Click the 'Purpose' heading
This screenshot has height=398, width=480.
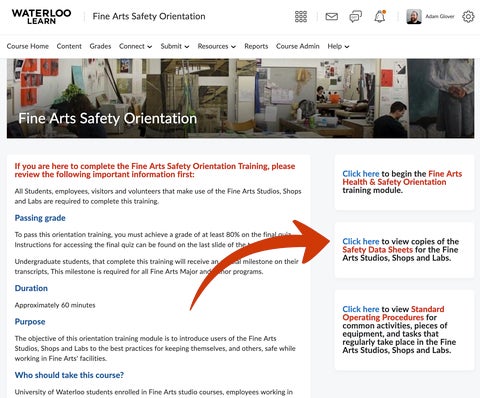(30, 322)
